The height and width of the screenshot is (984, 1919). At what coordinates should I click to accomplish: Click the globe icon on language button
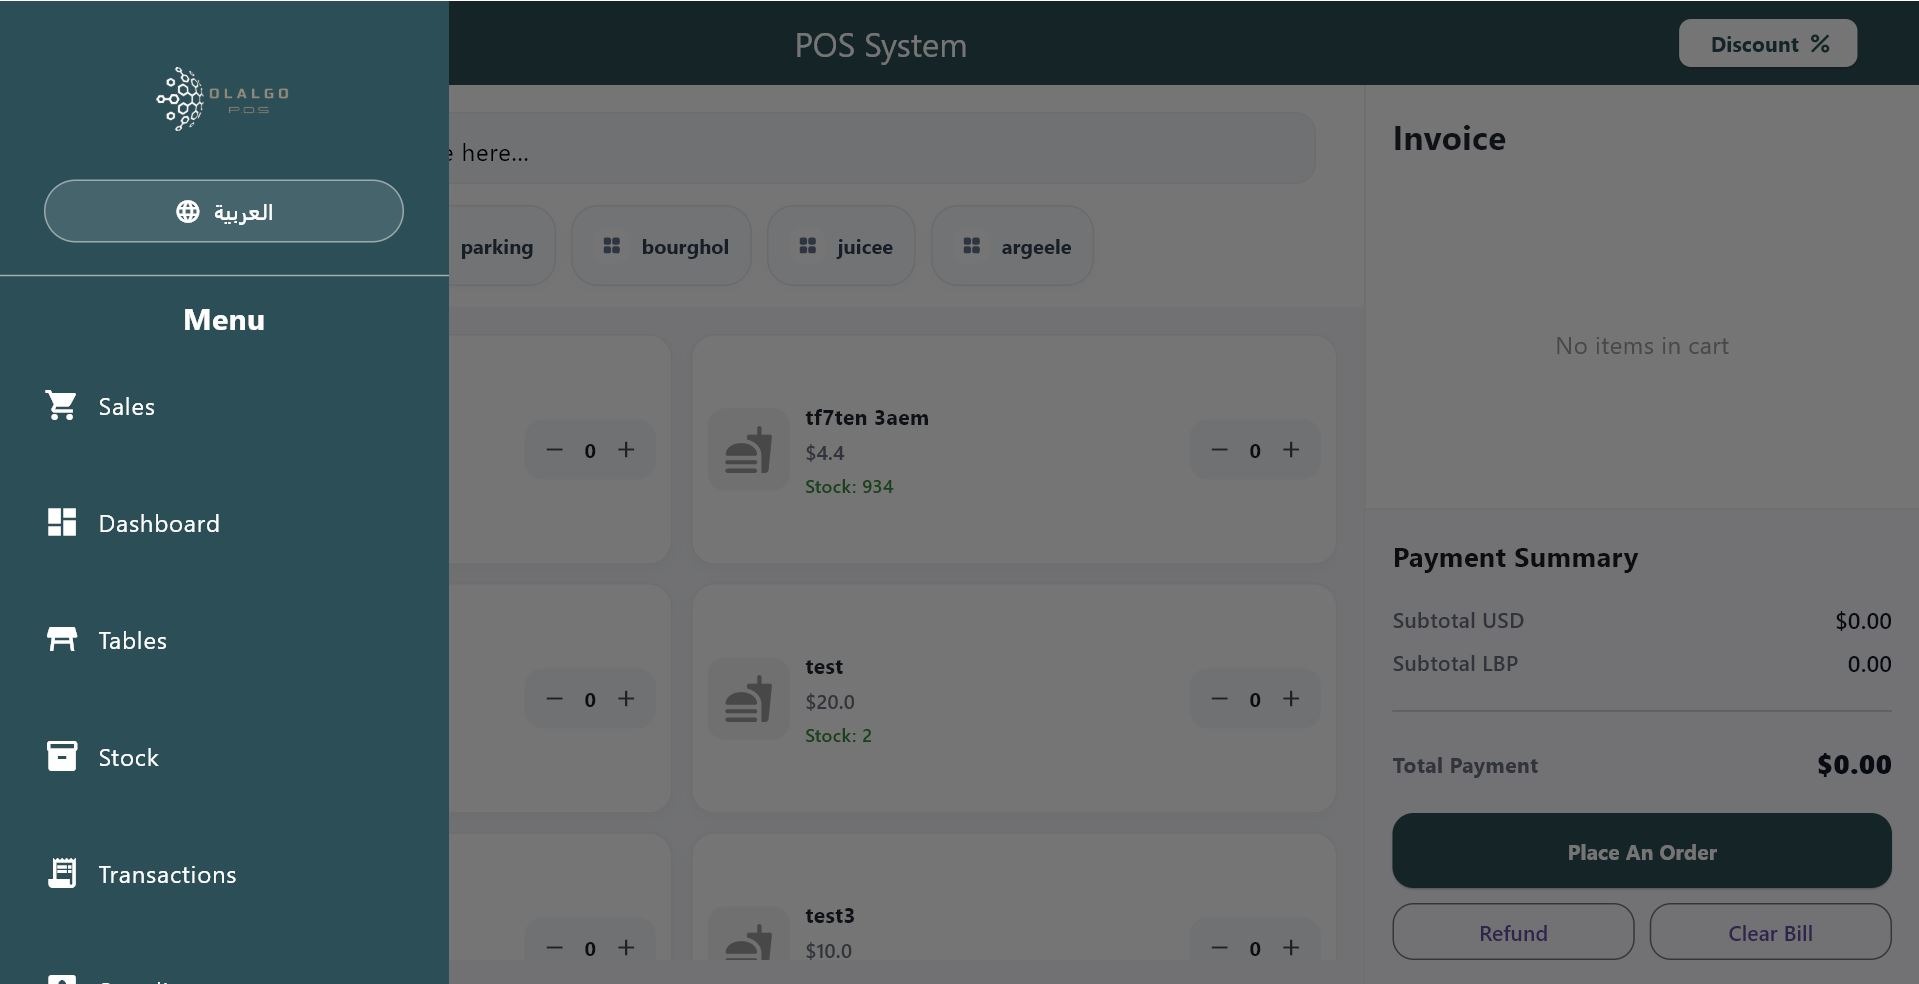coord(188,211)
